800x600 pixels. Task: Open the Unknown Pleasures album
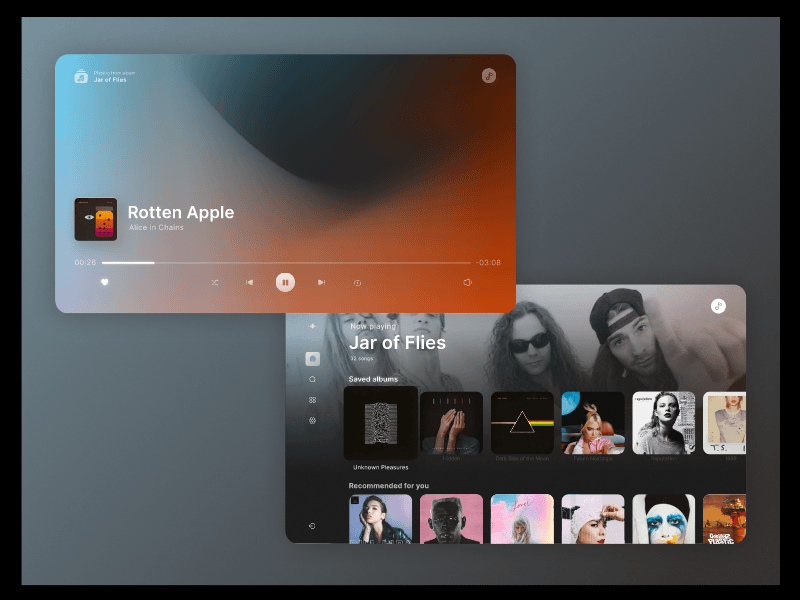381,422
